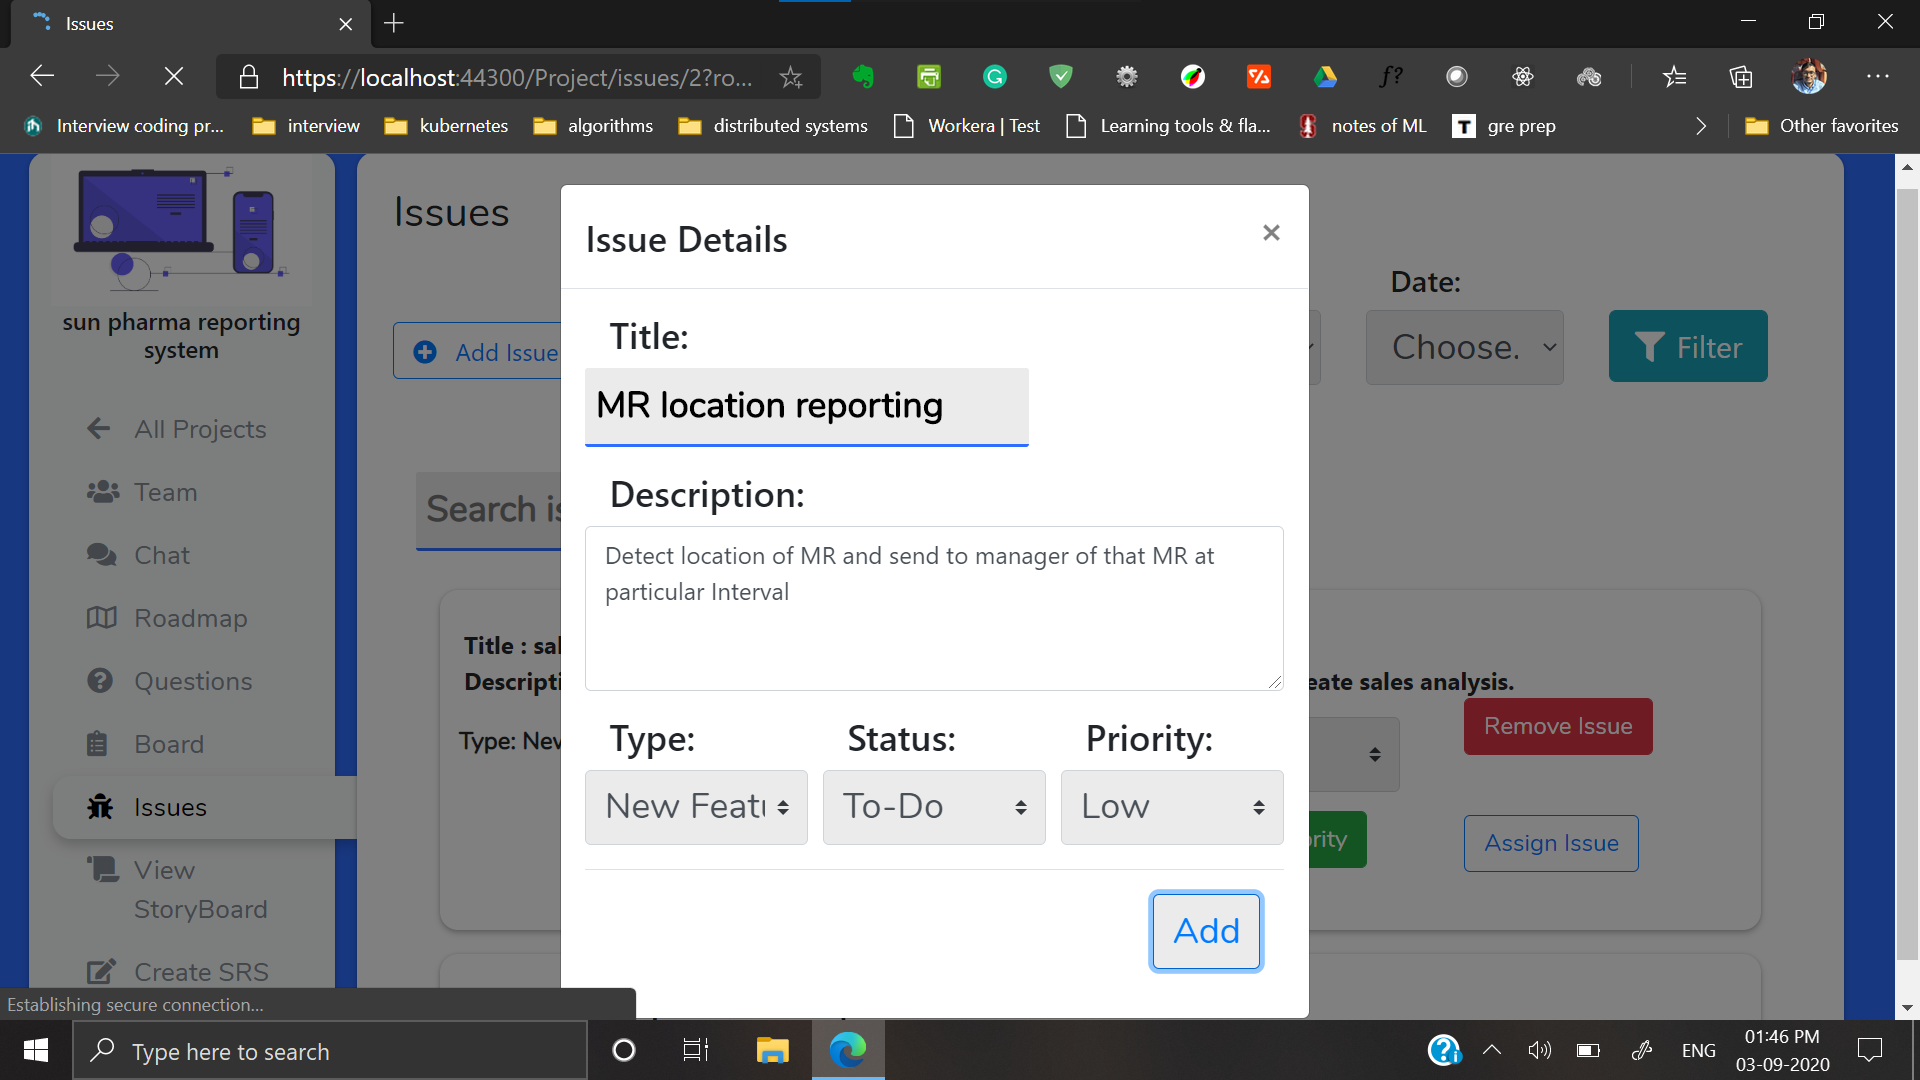Click the Filter button
This screenshot has width=1920, height=1080.
1687,347
